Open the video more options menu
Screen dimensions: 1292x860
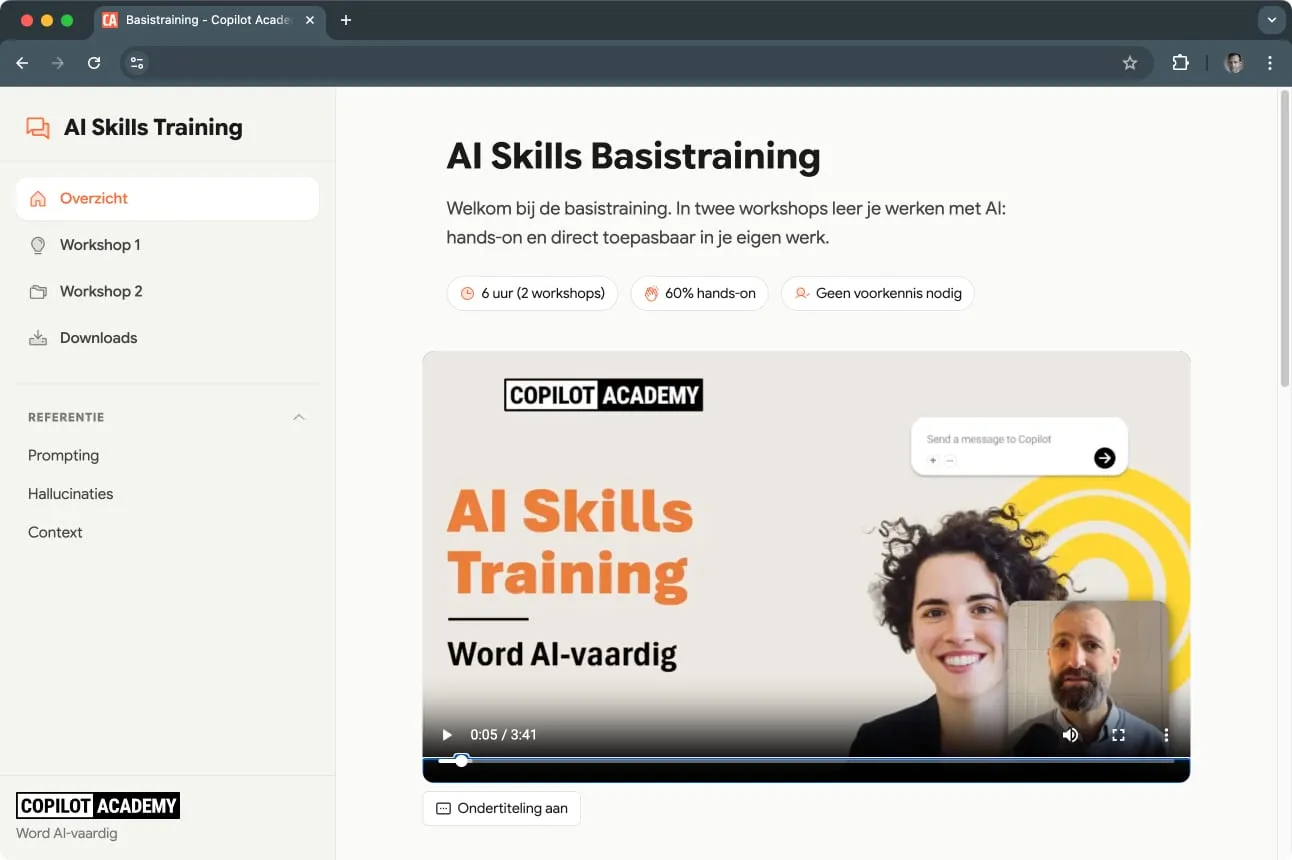click(x=1166, y=735)
